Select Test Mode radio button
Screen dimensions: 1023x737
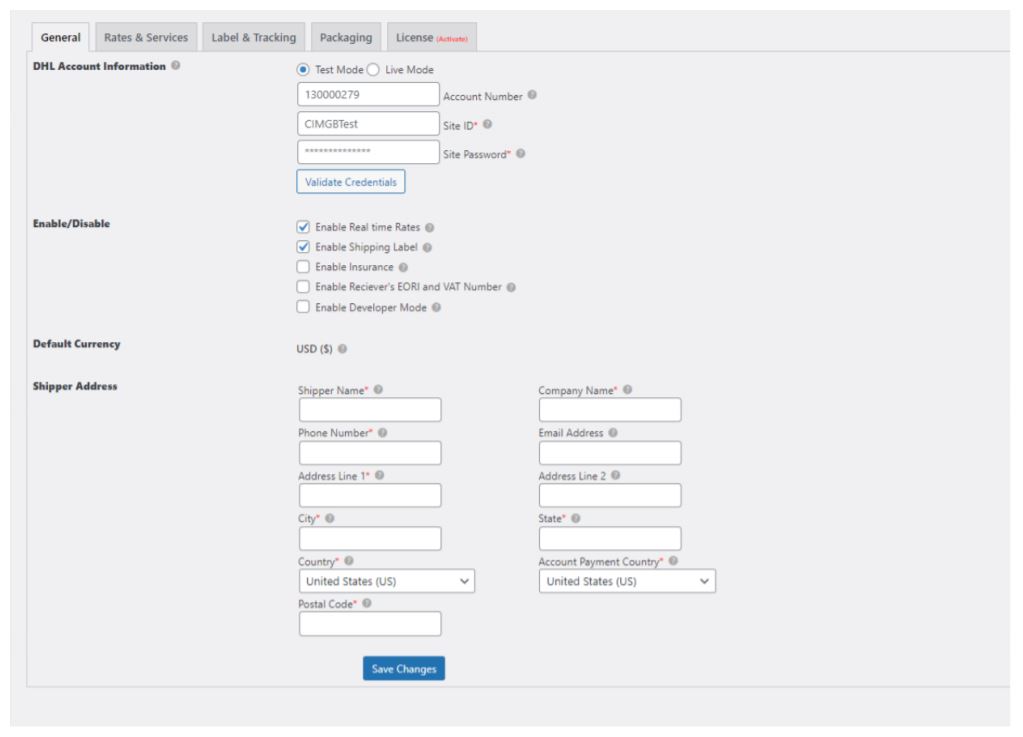pos(303,69)
